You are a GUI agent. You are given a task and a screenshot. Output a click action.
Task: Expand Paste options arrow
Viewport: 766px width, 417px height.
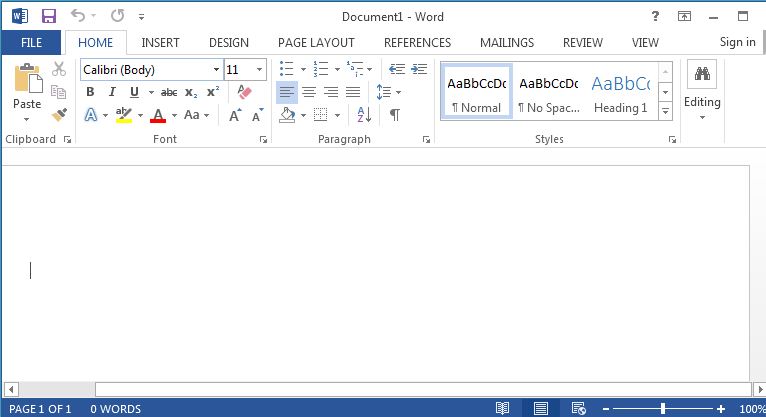coord(26,119)
